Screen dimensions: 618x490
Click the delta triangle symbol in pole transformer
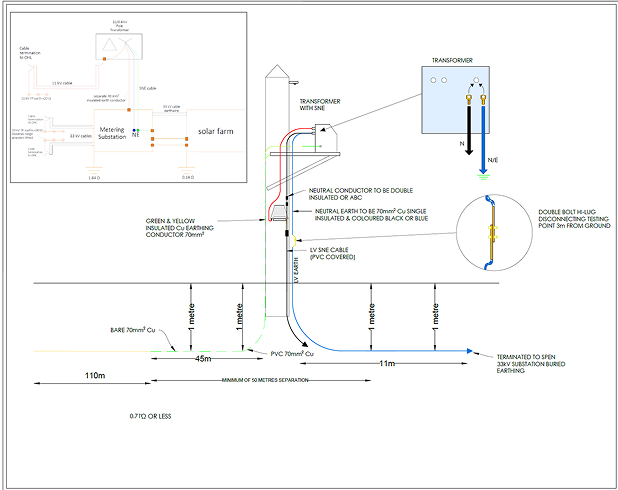(108, 45)
